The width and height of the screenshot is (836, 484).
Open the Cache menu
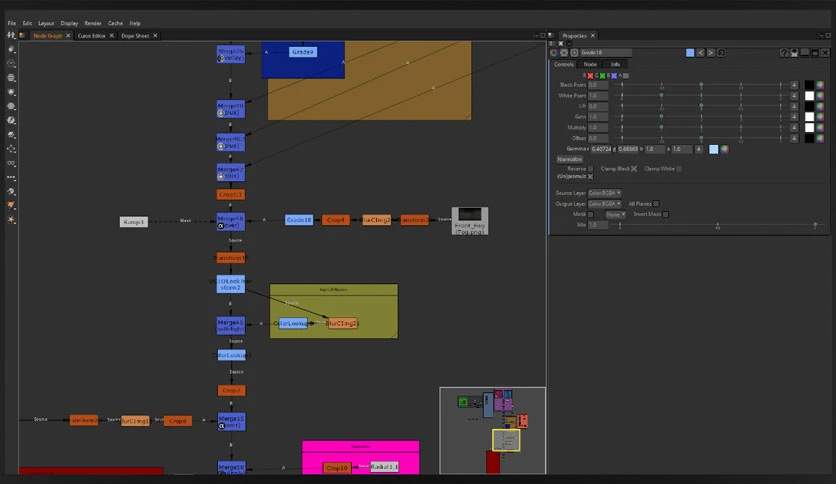click(115, 23)
